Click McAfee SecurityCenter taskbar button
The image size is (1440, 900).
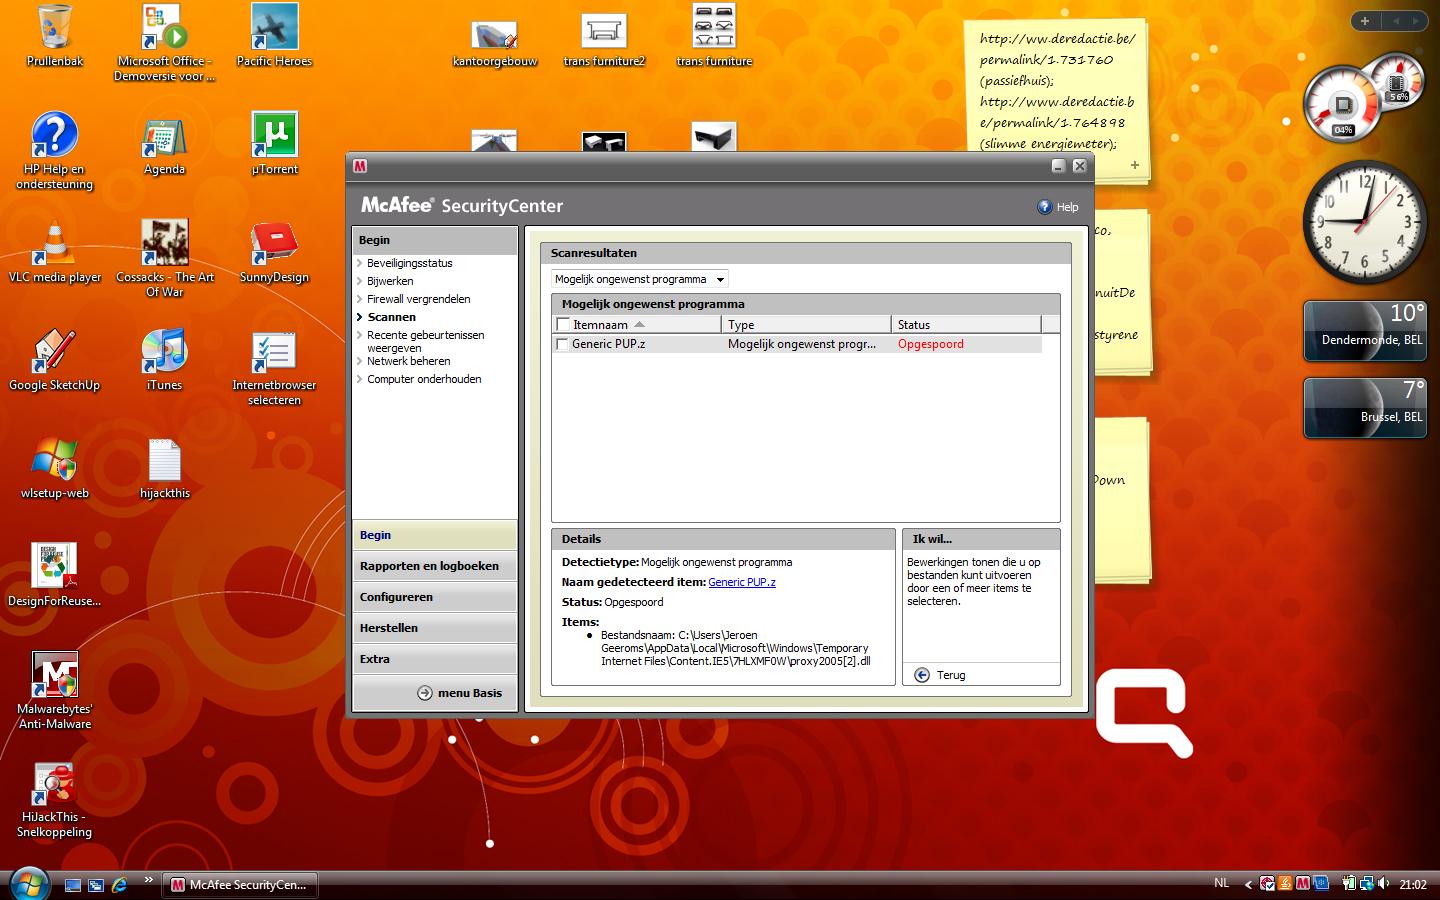[239, 885]
